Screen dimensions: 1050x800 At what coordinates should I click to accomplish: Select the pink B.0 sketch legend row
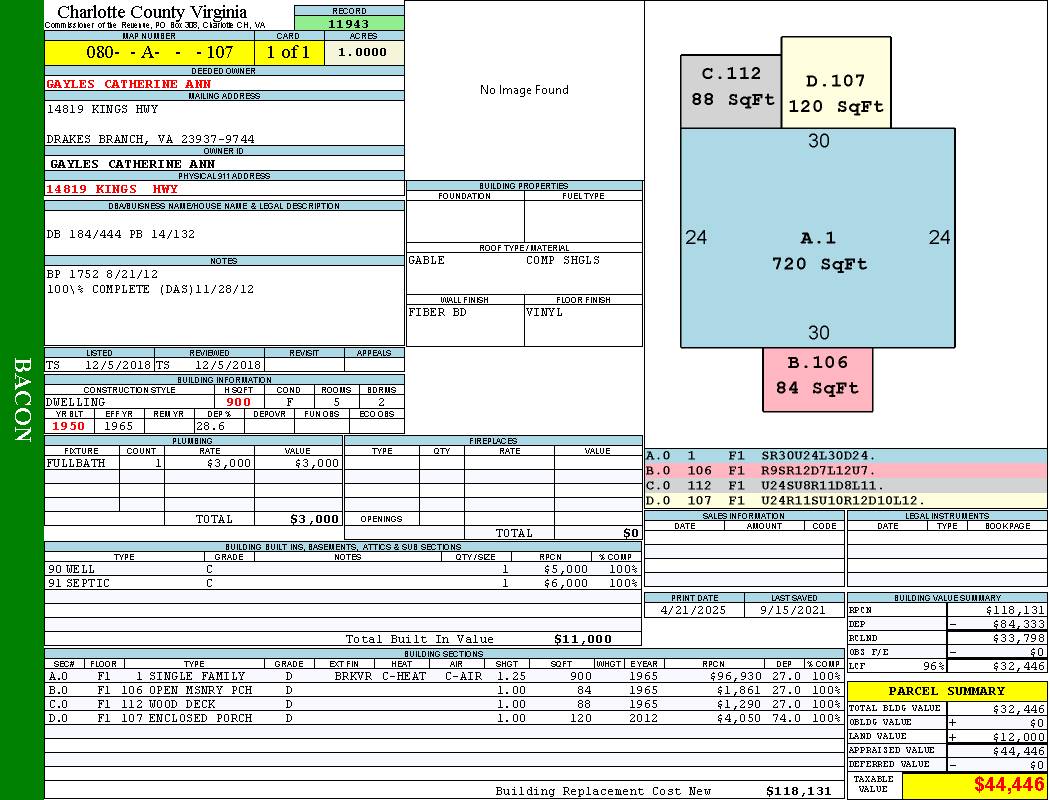[x=846, y=470]
